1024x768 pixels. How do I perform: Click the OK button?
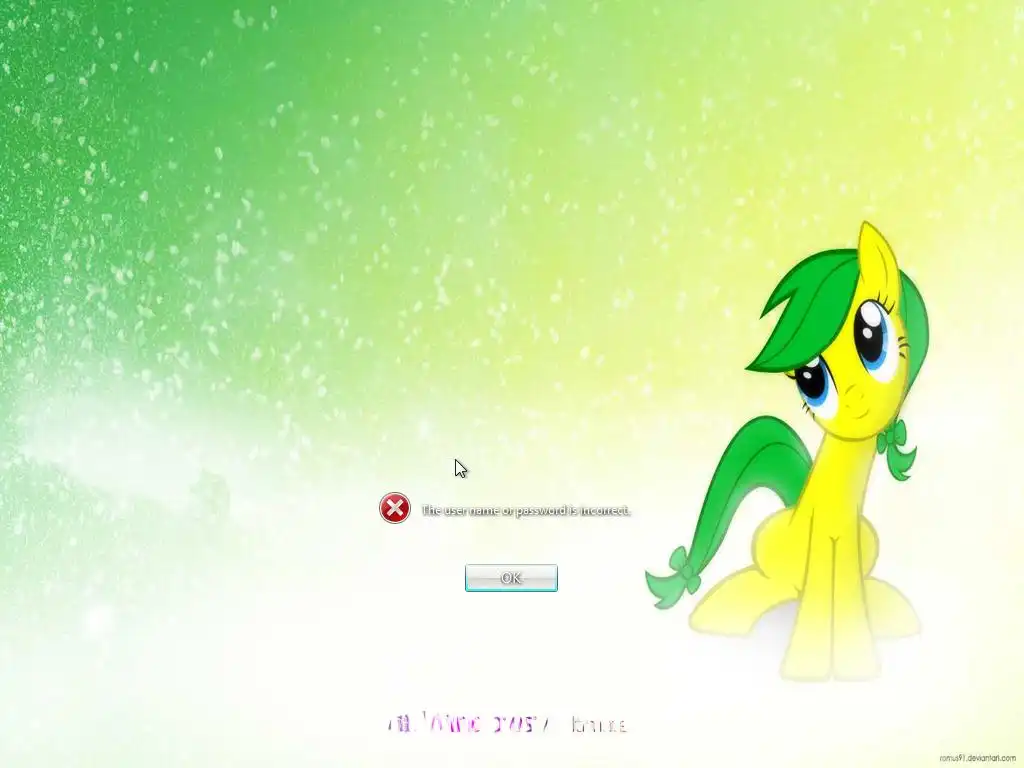(511, 578)
